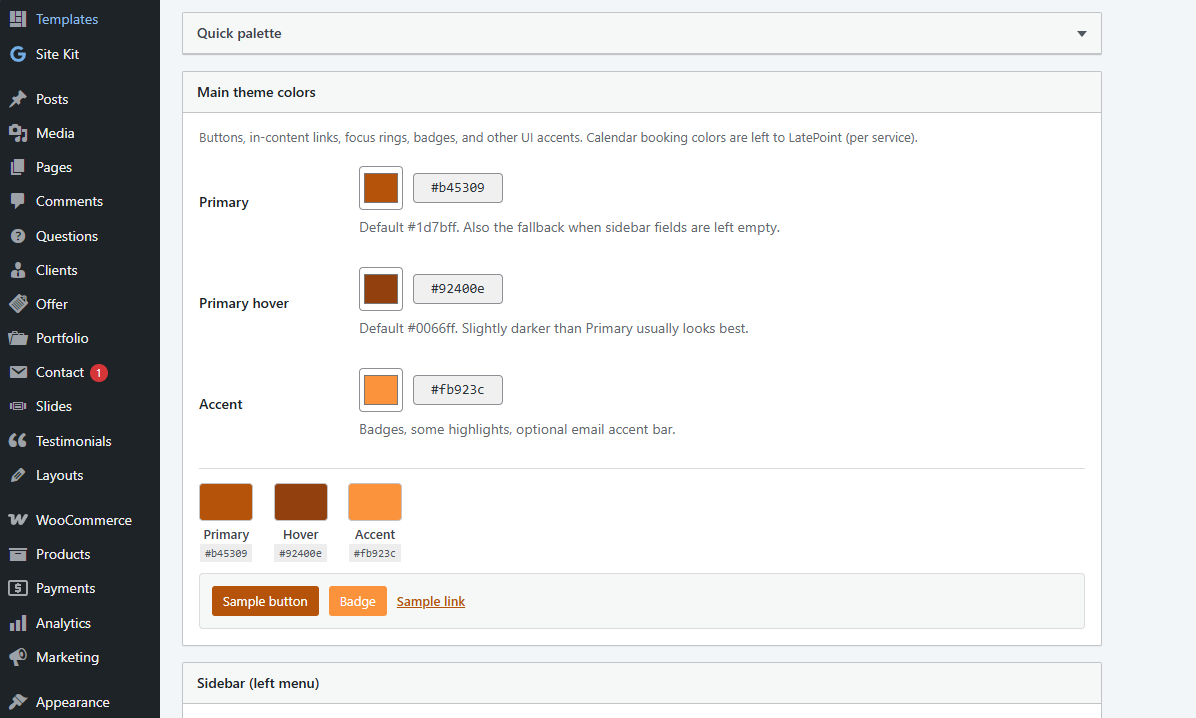Screen dimensions: 1196x718
Task: Expand the Quick palette dropdown arrow
Action: coord(1081,34)
